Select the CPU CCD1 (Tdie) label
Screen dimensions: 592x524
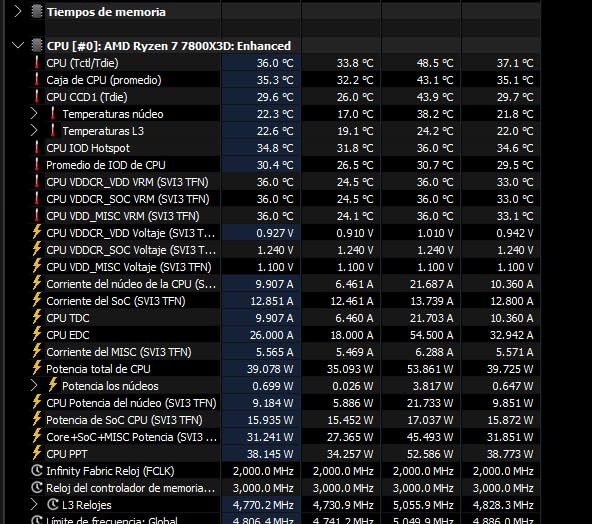tap(87, 97)
